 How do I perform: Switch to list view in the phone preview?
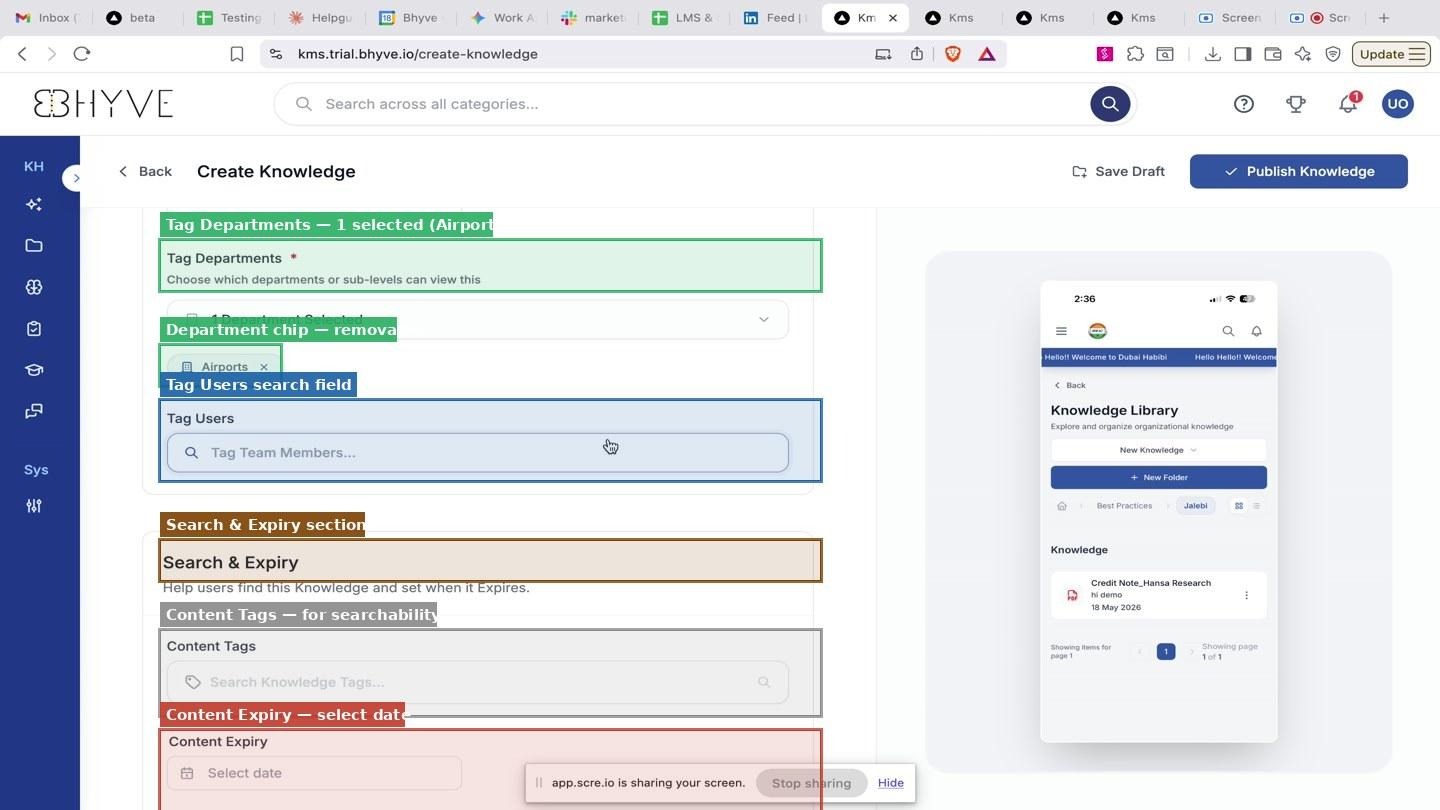click(1257, 506)
